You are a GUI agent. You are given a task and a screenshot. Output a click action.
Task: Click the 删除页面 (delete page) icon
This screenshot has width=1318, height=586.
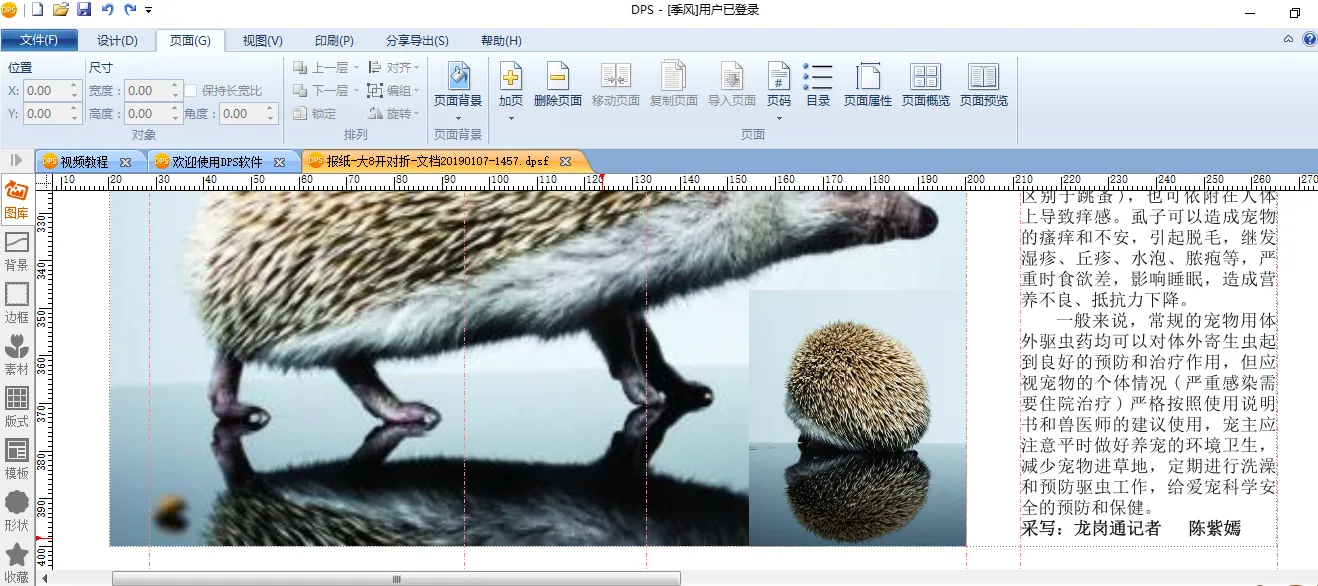[557, 76]
